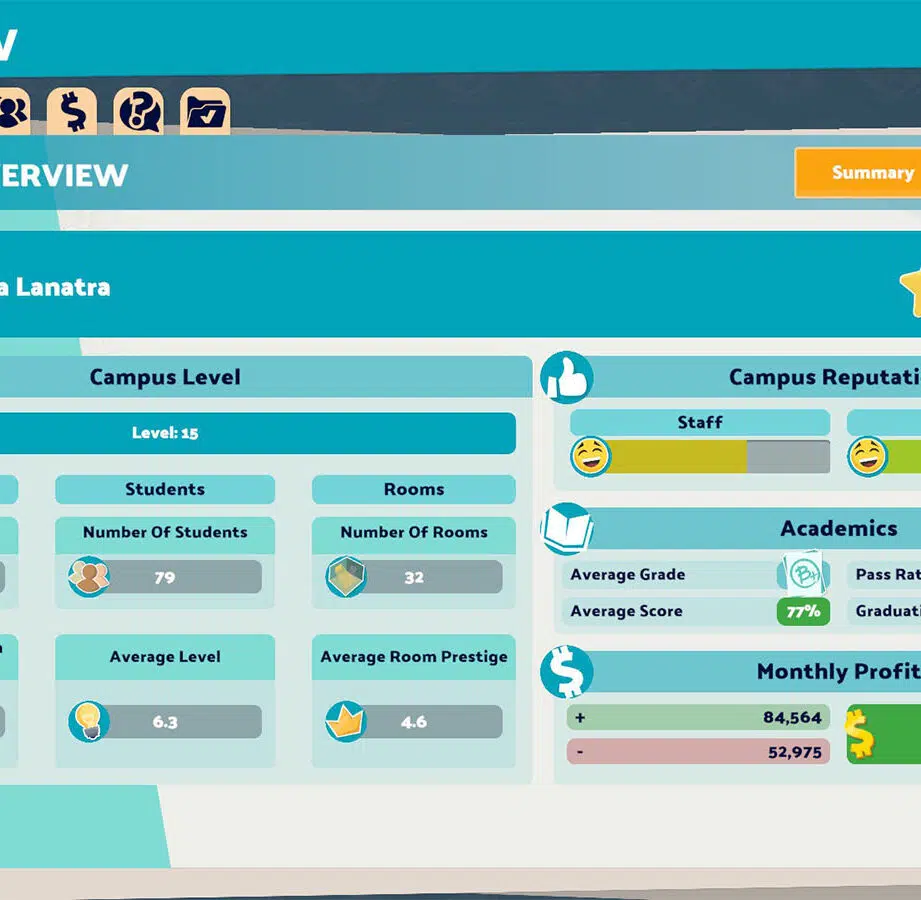Click the B+ Average Grade badge

click(x=803, y=575)
